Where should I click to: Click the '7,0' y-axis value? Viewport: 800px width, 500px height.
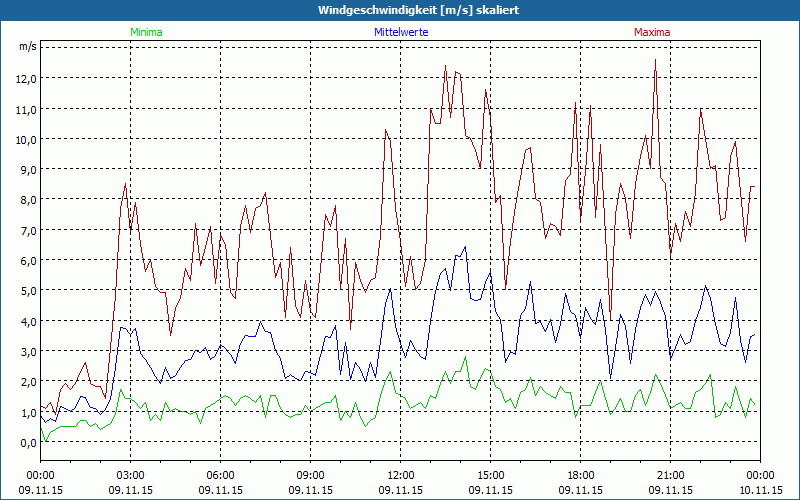(x=29, y=231)
